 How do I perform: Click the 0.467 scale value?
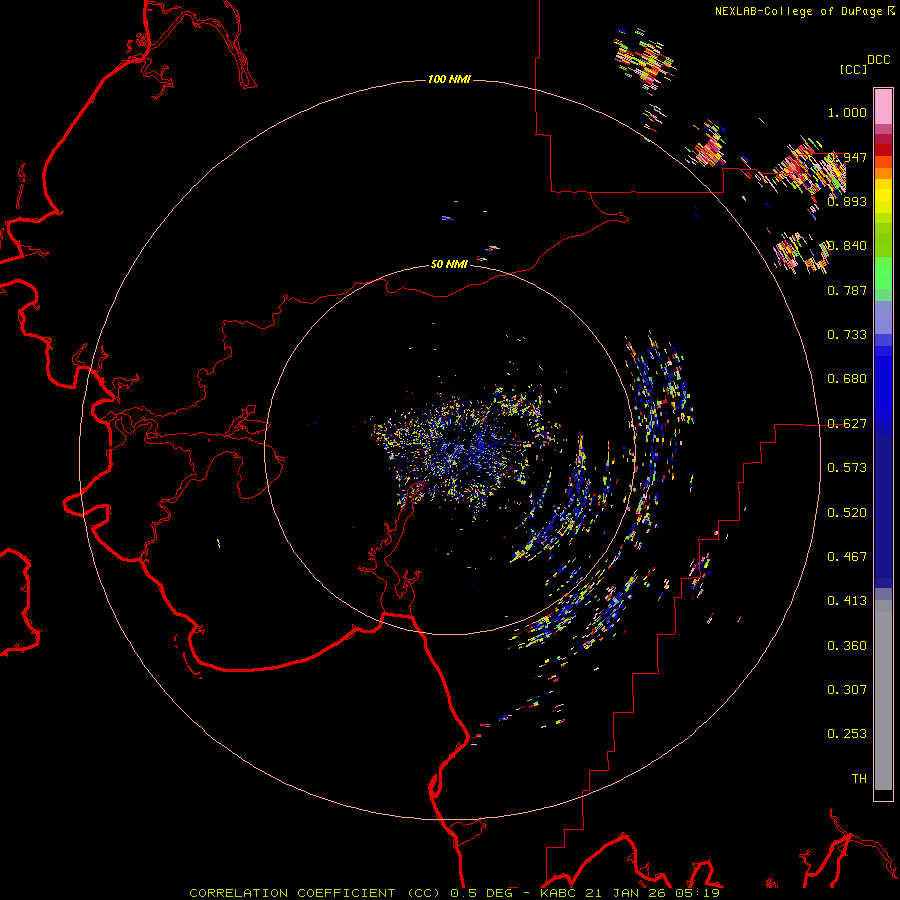847,556
